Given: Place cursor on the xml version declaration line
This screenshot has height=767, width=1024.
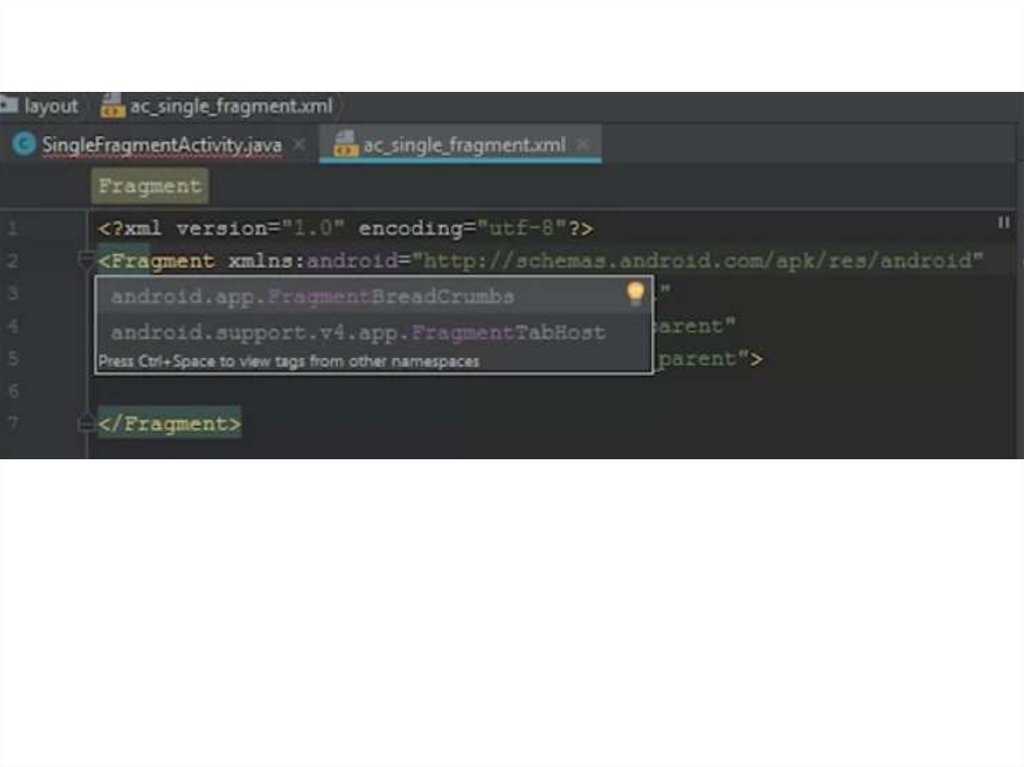Looking at the screenshot, I should point(345,229).
